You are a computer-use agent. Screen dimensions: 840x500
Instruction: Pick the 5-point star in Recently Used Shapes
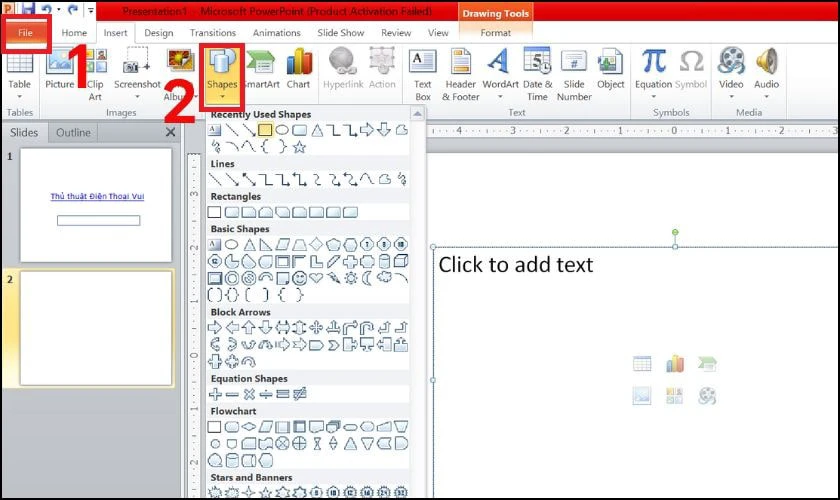(299, 147)
